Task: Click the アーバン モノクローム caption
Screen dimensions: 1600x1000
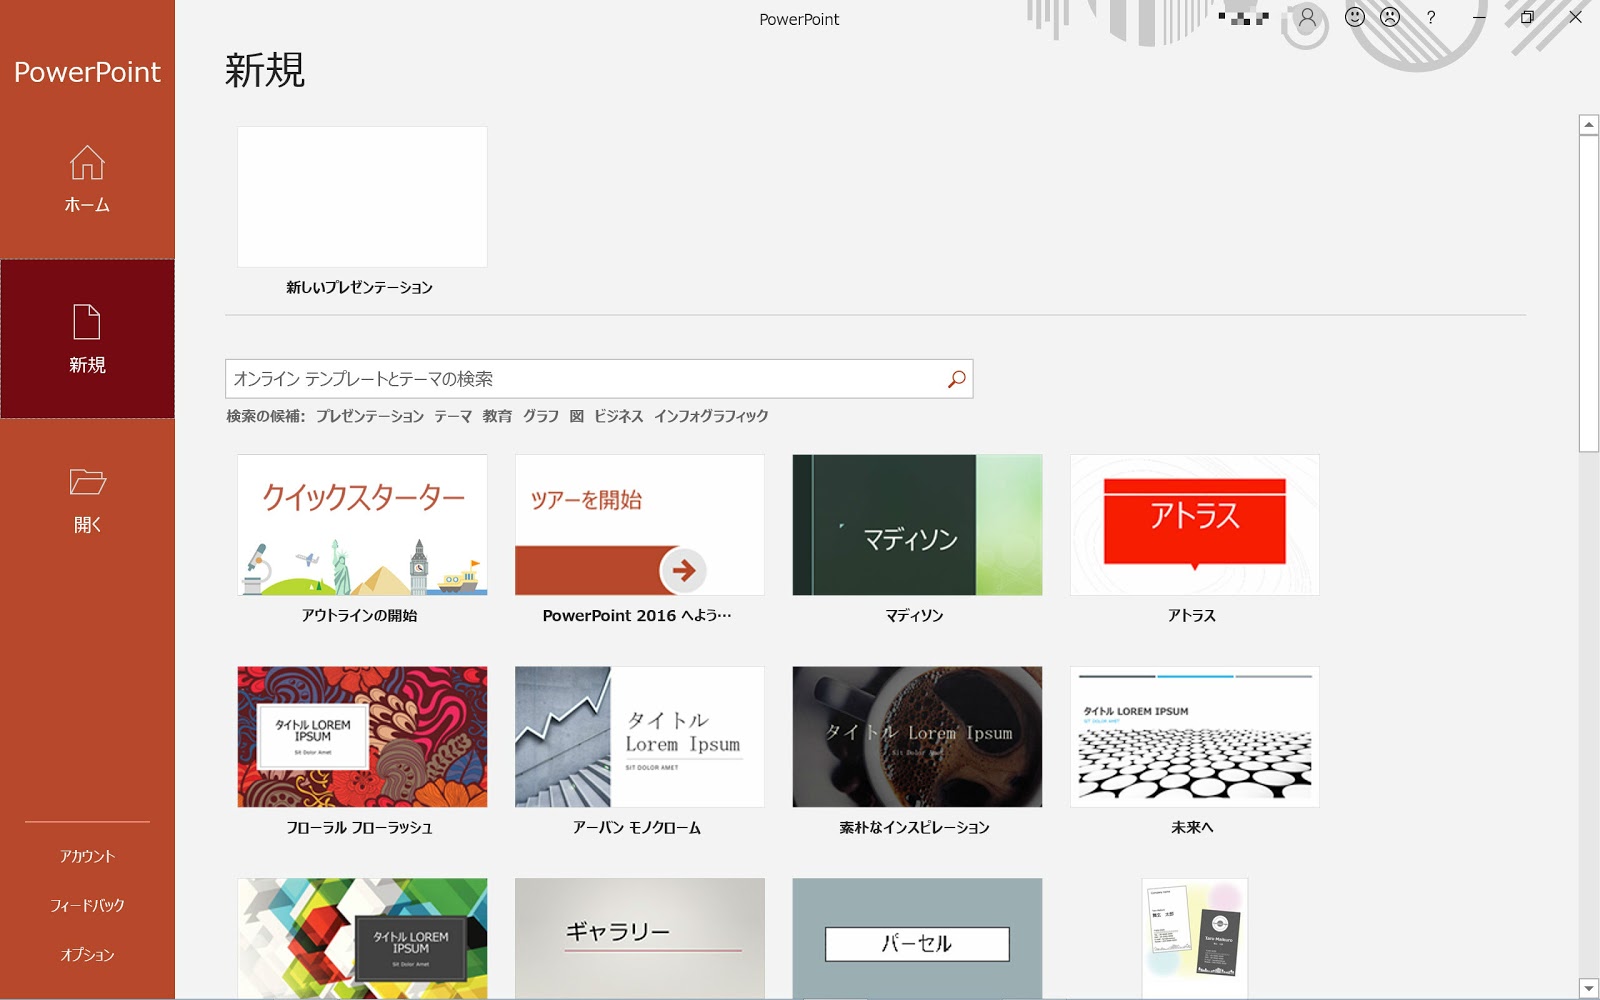Action: tap(637, 828)
